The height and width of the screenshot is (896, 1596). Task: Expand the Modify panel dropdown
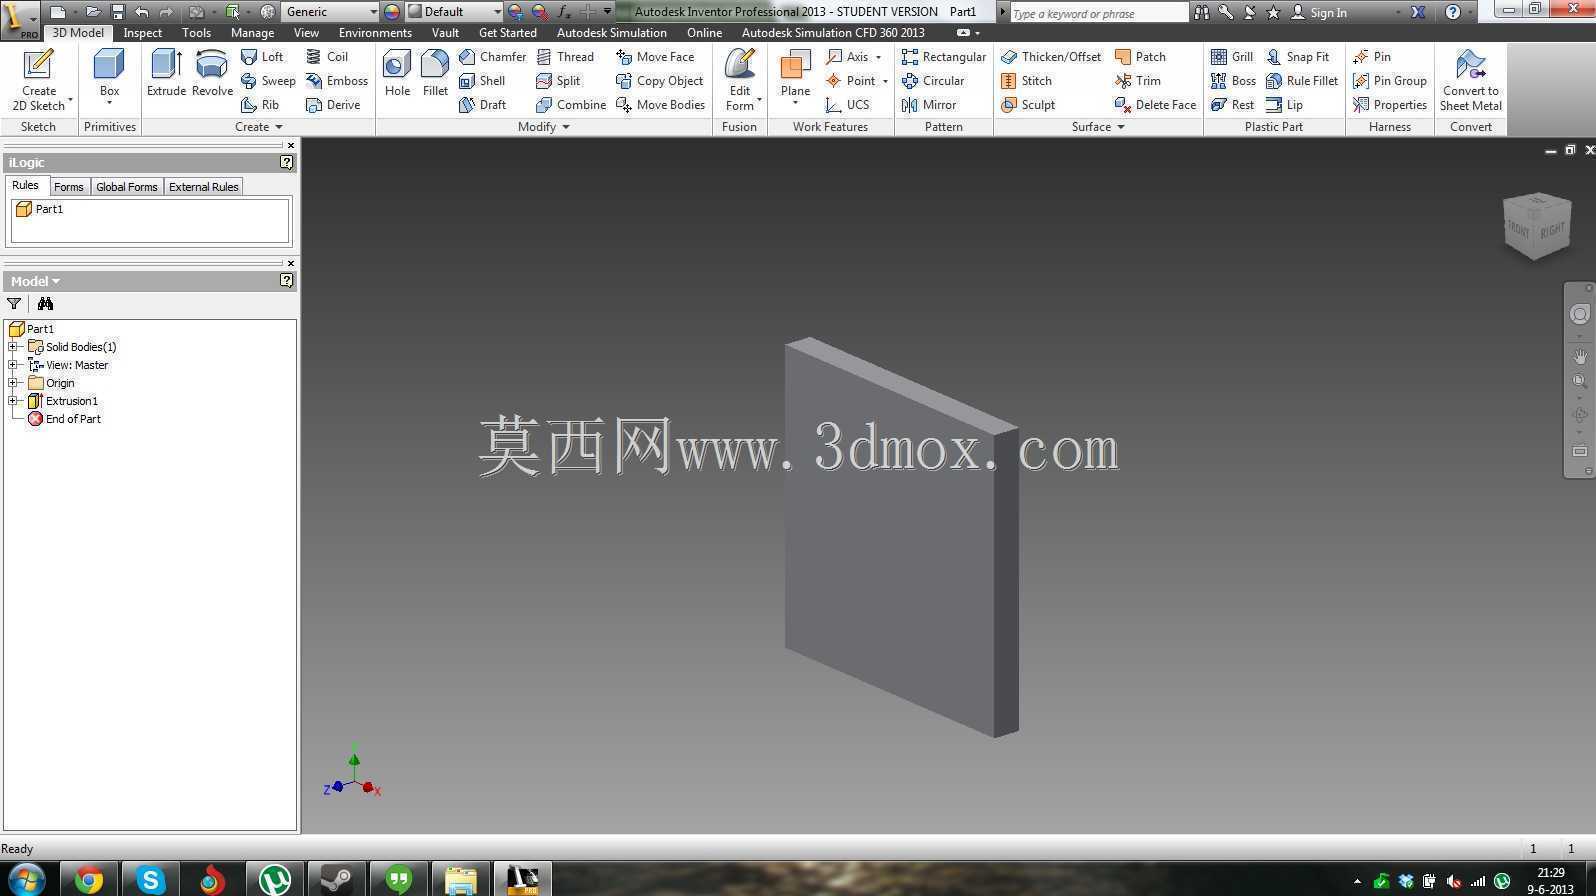click(544, 127)
